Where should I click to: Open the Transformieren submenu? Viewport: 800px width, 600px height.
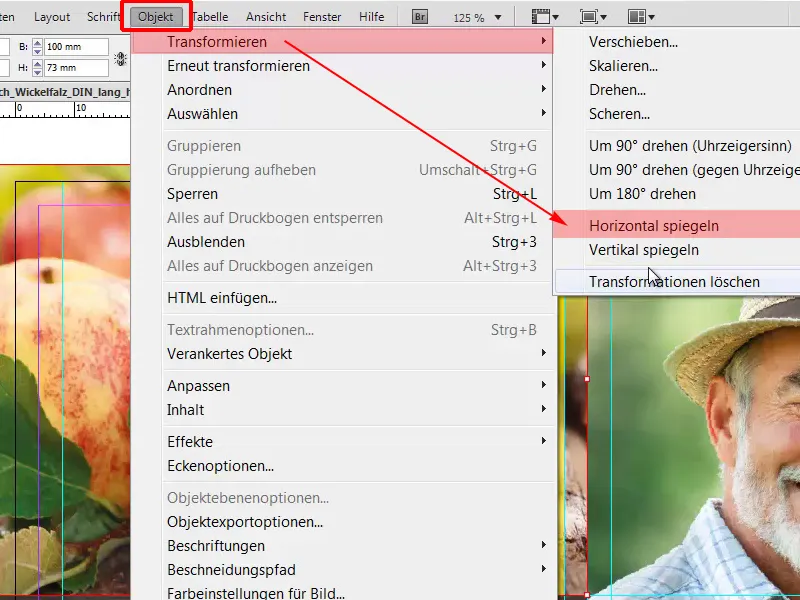coord(342,42)
